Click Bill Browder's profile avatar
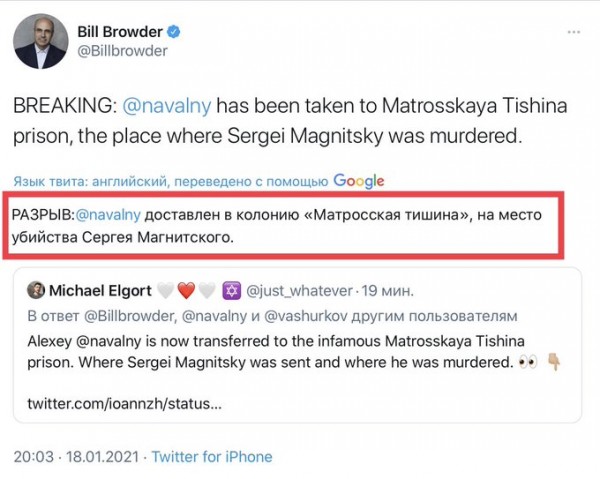600x479 pixels. [38, 40]
